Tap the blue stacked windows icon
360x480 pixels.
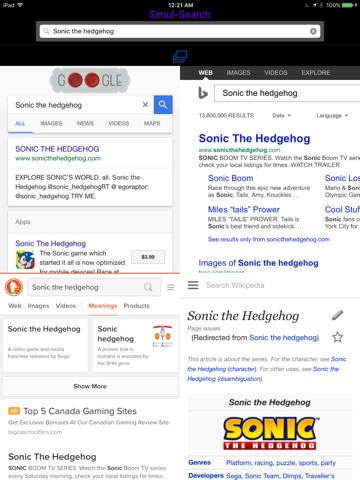(x=180, y=56)
